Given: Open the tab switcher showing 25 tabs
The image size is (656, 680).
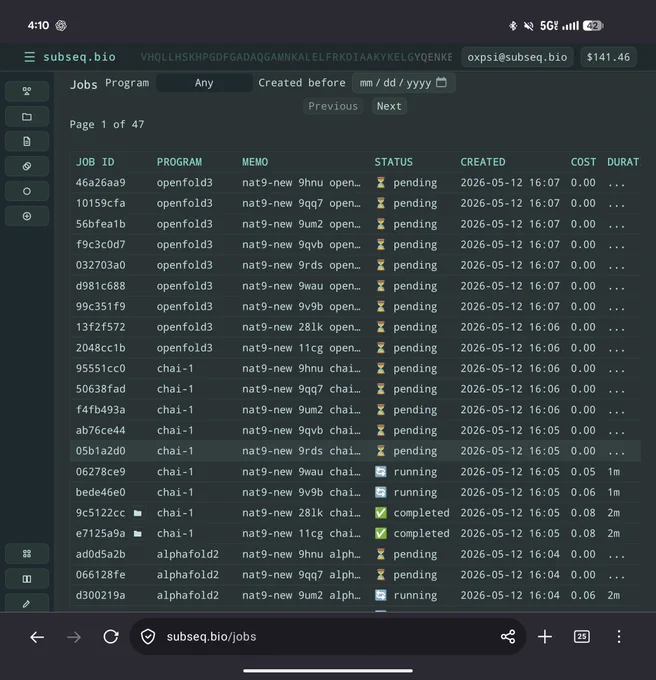Looking at the screenshot, I should (581, 637).
